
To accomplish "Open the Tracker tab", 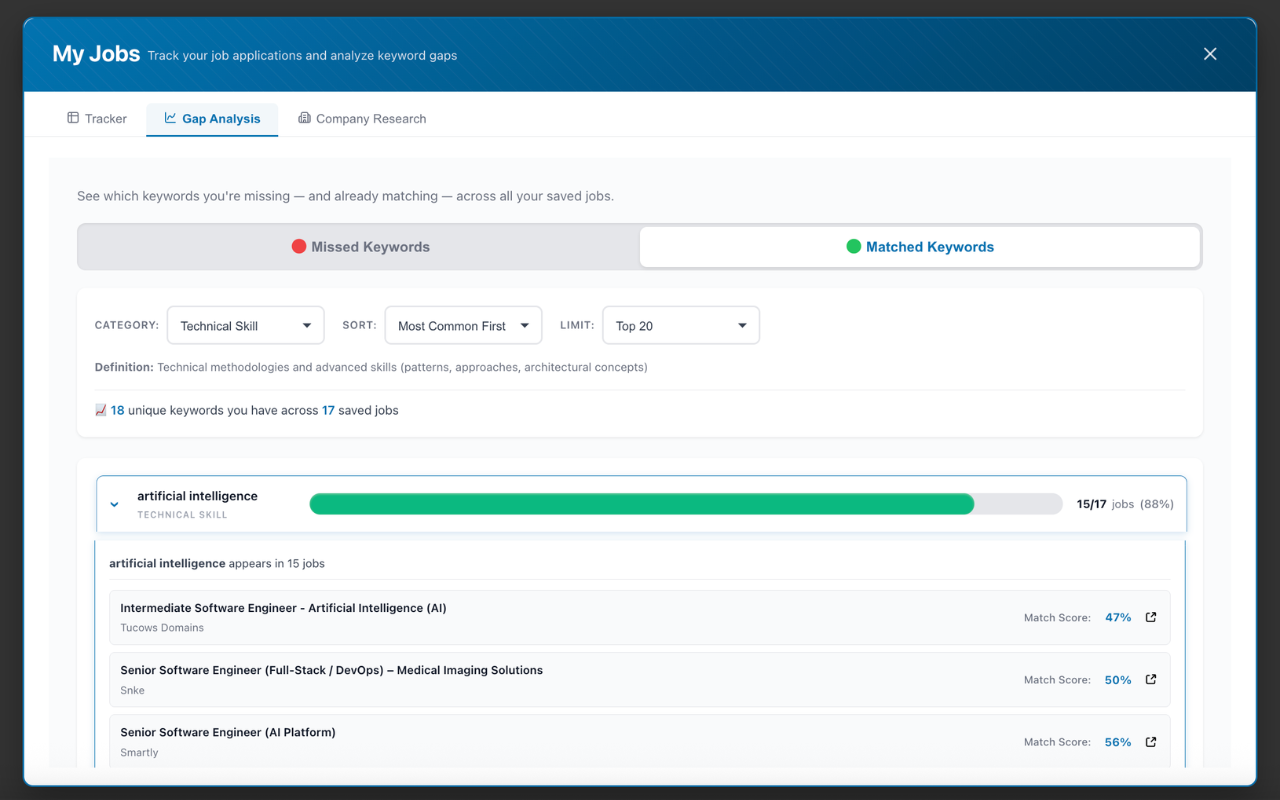I will (97, 118).
